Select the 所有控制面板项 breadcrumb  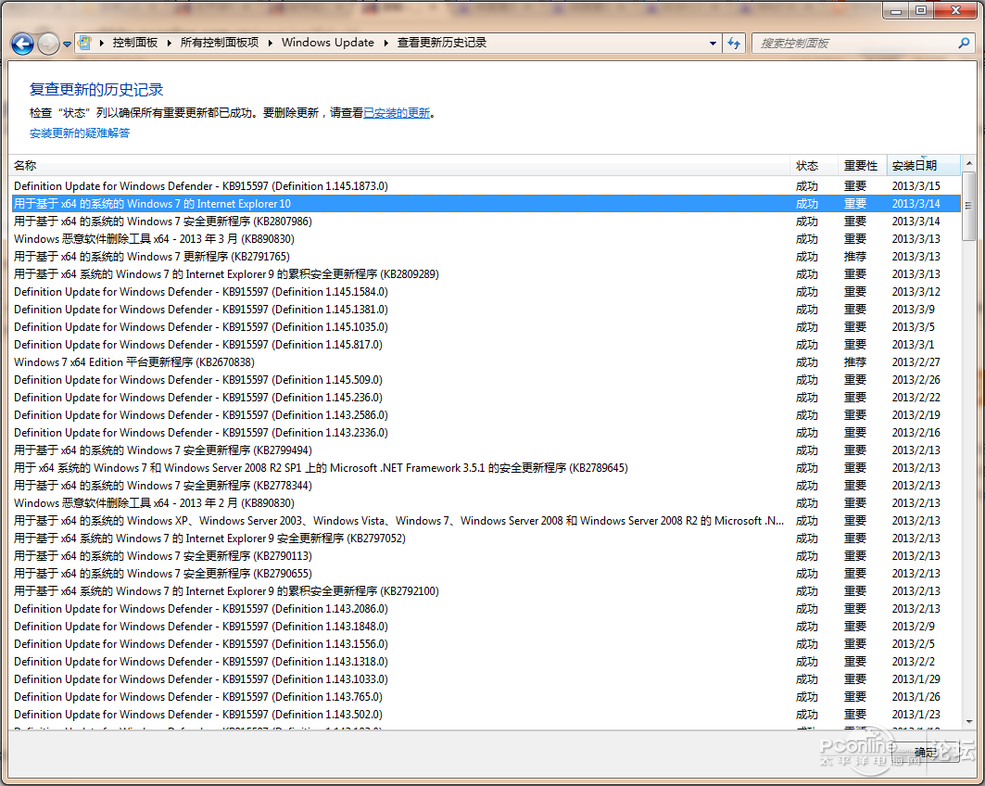pos(219,43)
